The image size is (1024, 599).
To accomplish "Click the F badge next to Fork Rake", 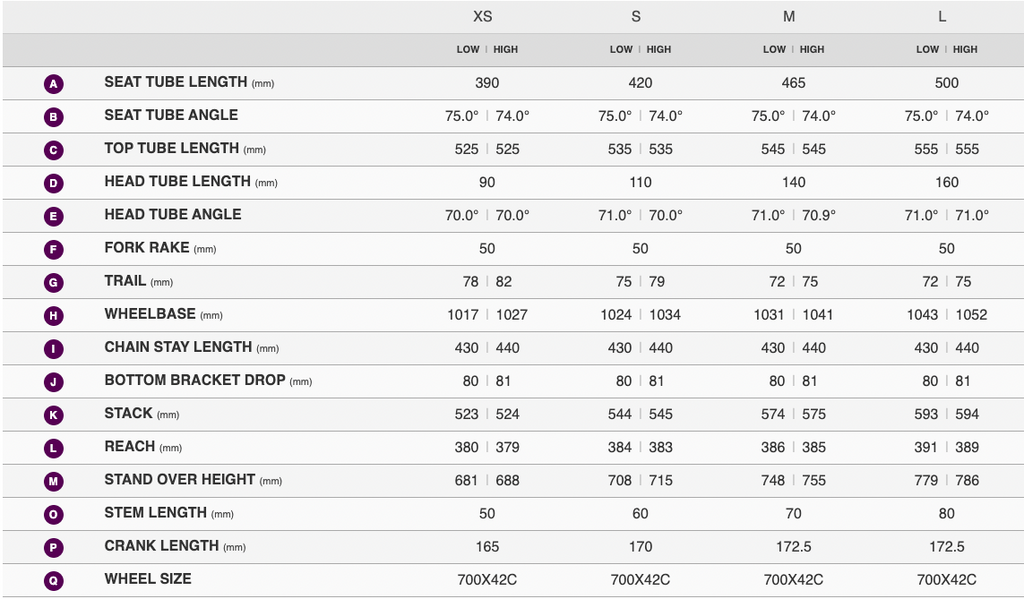I will (54, 249).
